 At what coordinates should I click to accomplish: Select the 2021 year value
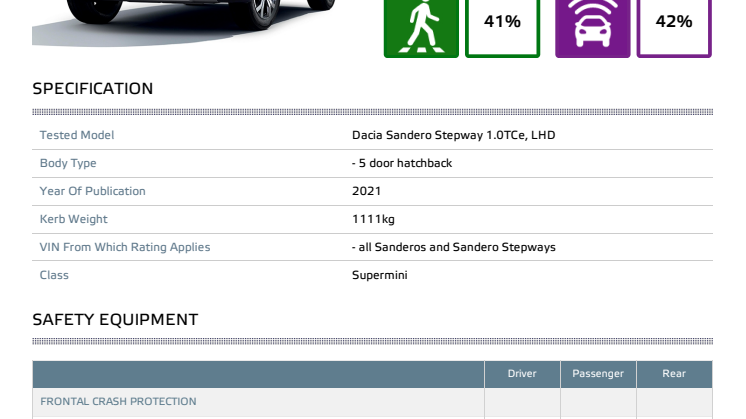366,191
